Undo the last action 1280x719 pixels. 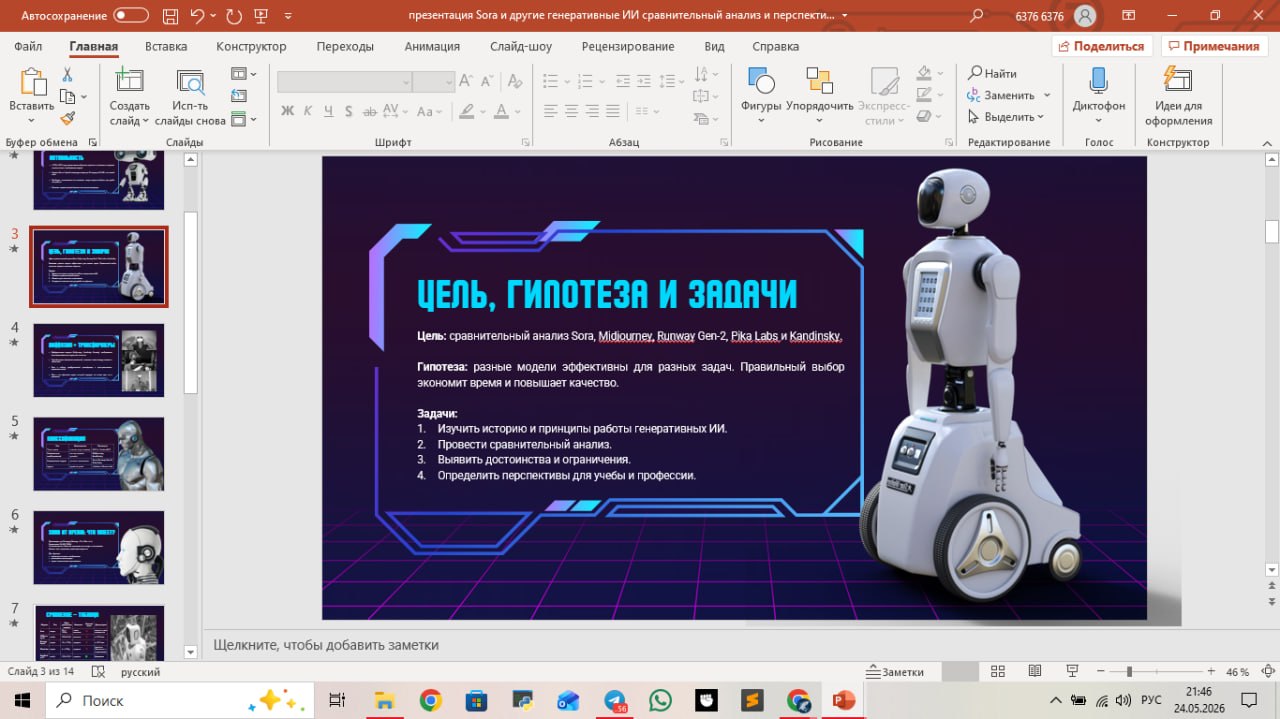(x=197, y=16)
